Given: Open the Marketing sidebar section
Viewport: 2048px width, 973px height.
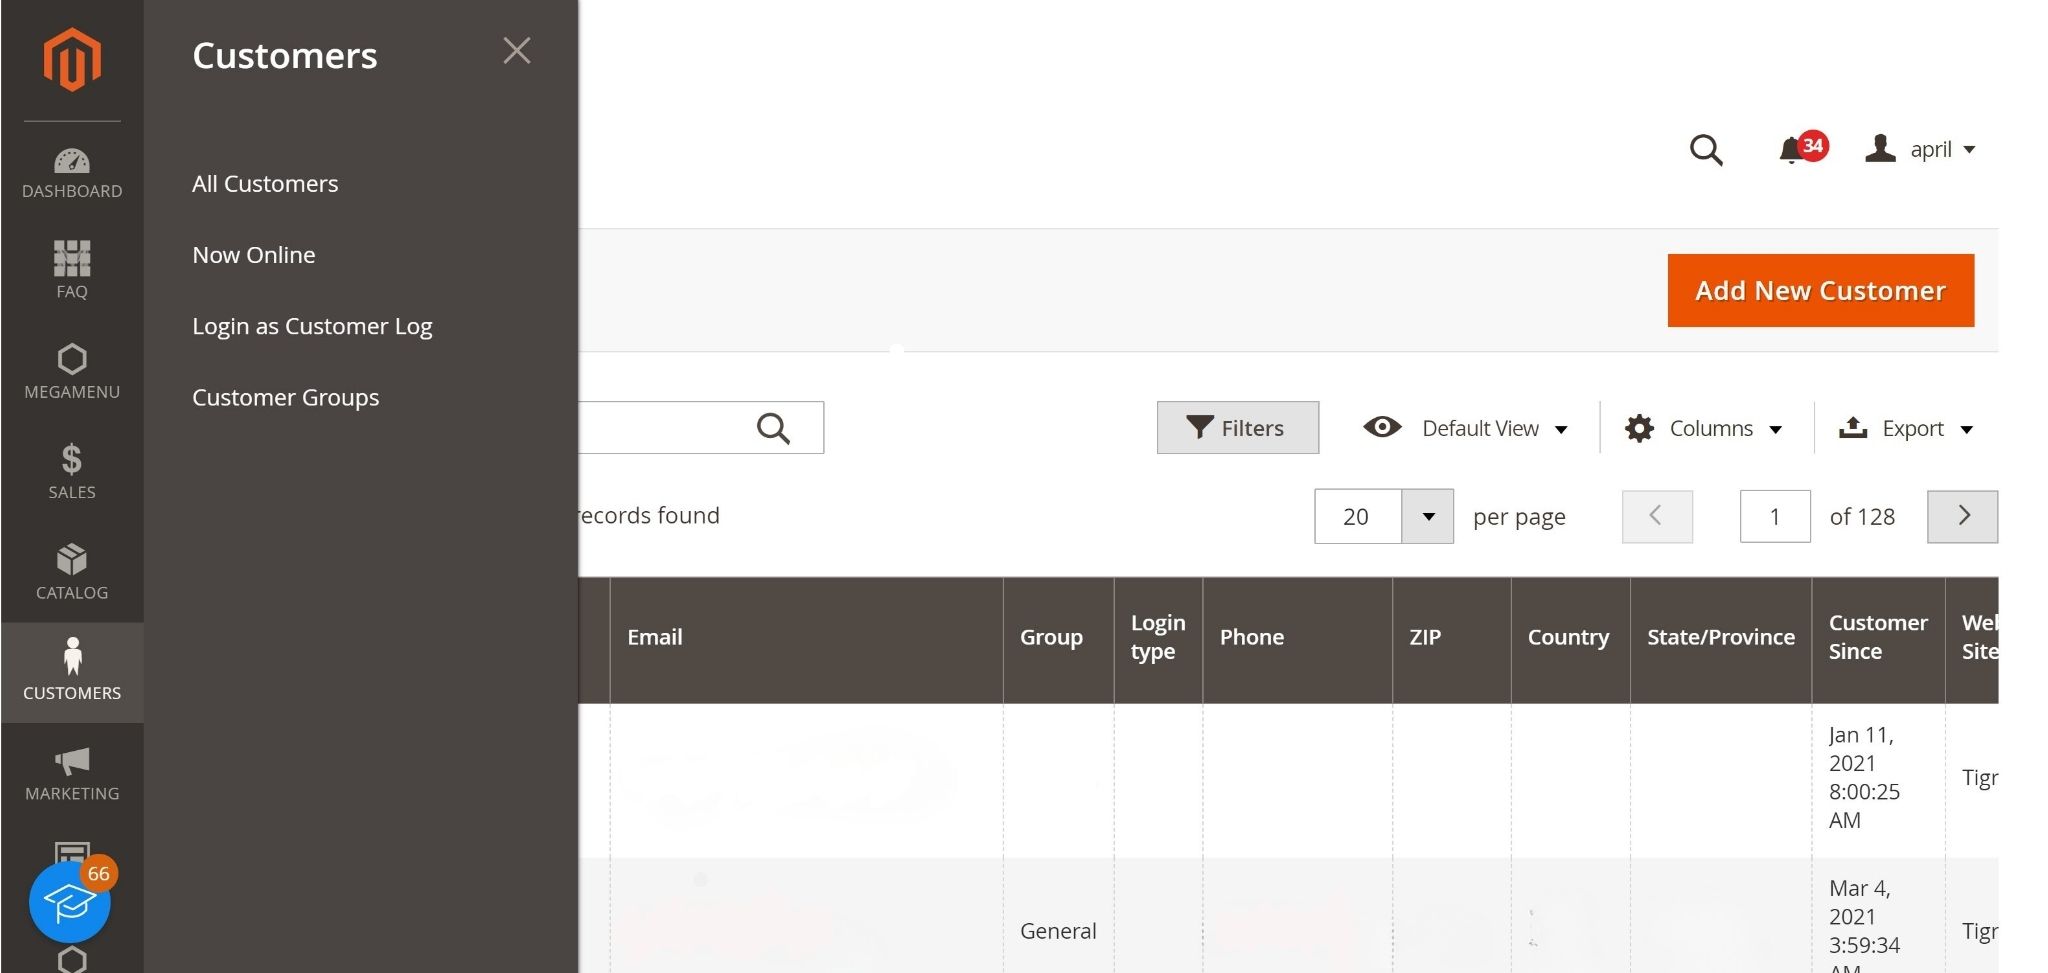Looking at the screenshot, I should (x=72, y=773).
